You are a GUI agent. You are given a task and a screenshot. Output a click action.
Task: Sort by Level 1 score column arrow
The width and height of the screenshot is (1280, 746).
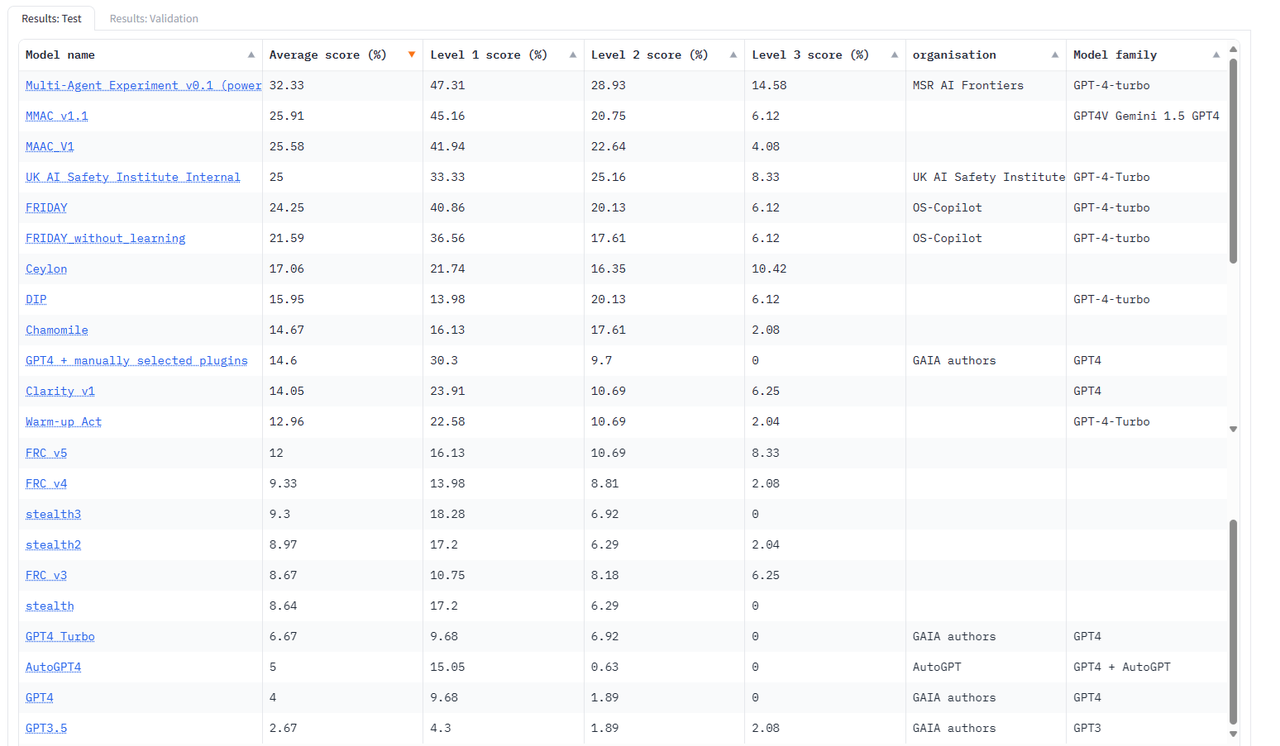[x=573, y=55]
